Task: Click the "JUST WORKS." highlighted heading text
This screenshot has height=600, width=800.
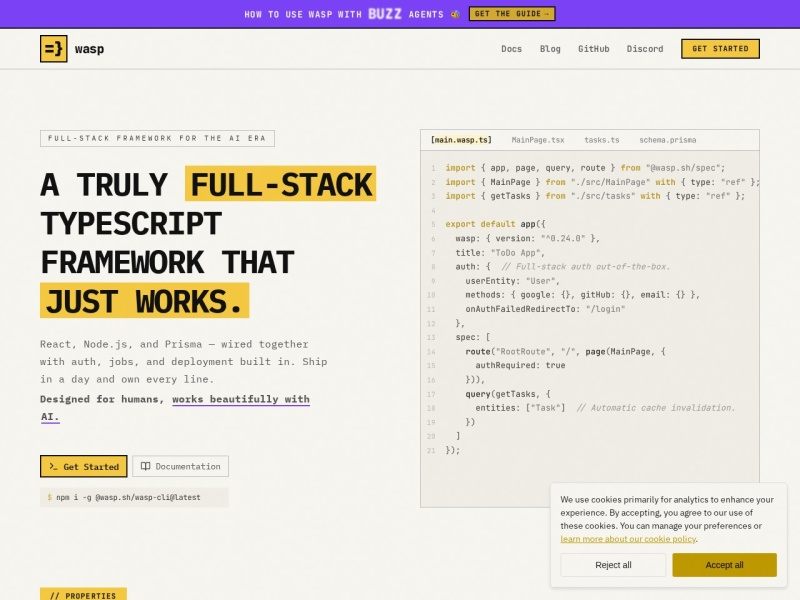Action: pos(144,301)
